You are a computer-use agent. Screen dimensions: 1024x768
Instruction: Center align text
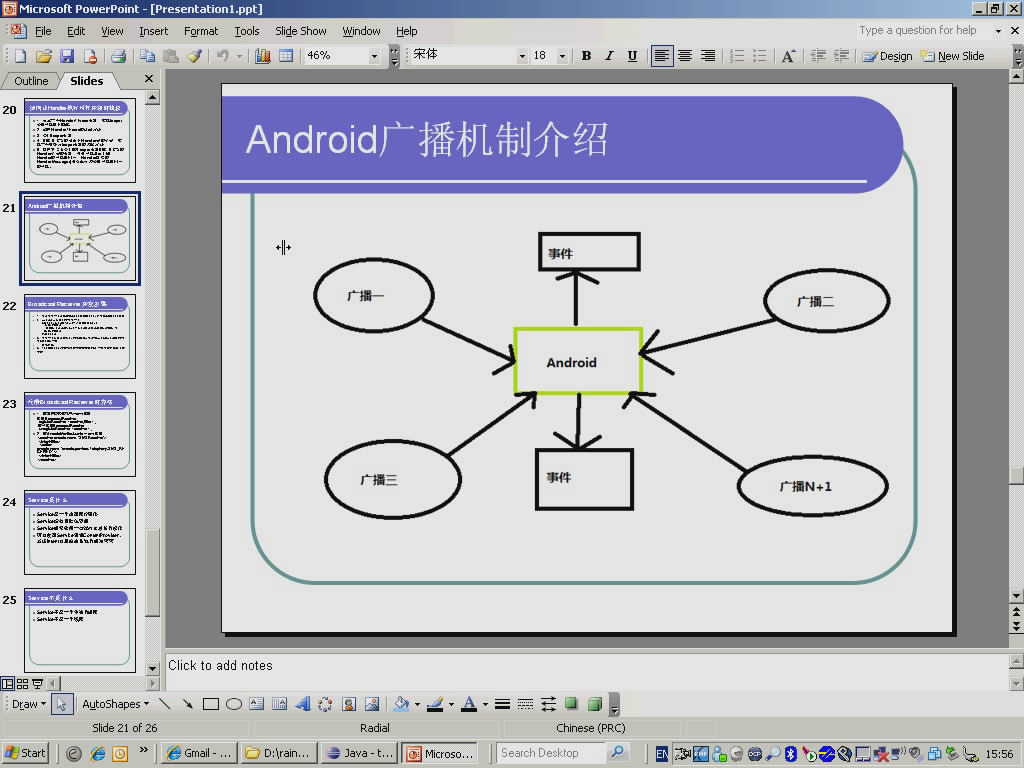tap(684, 56)
